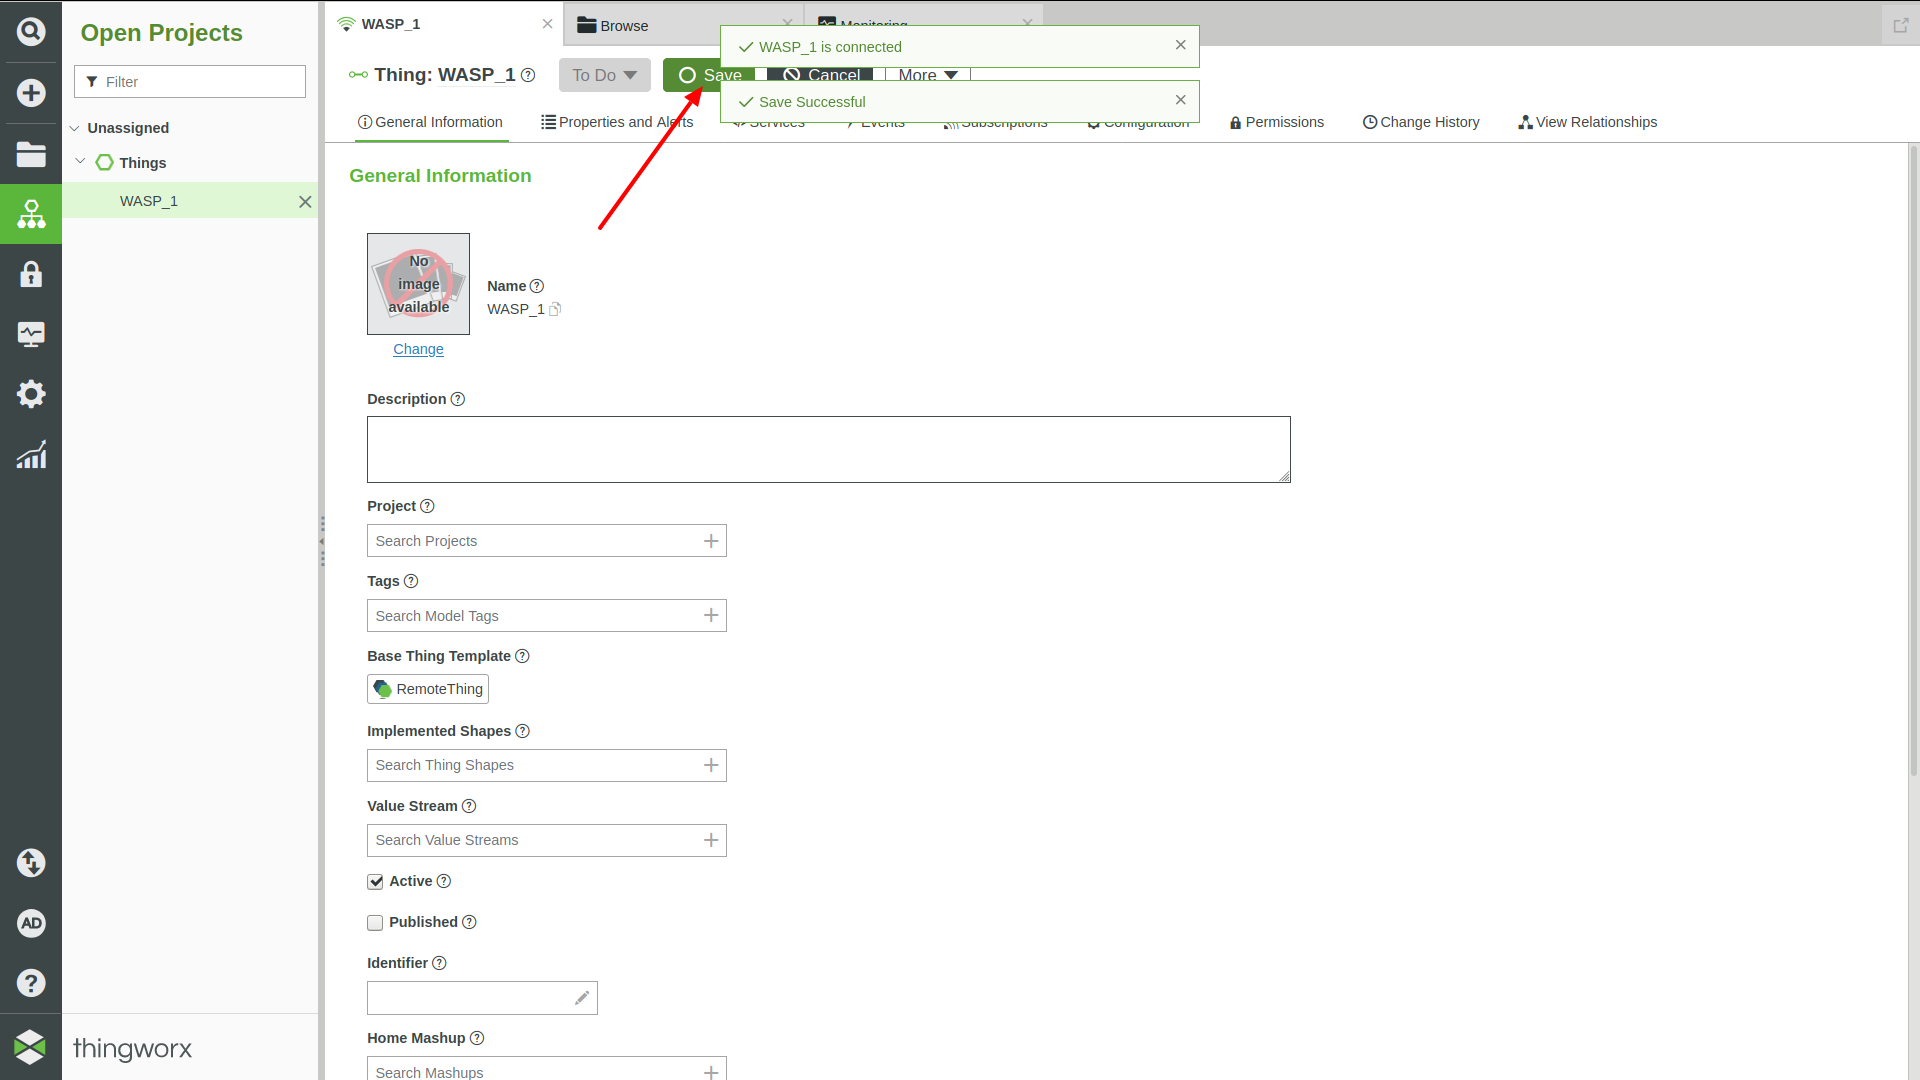The width and height of the screenshot is (1920, 1080).
Task: Select the dashboard/analytics icon in sidebar
Action: [x=32, y=455]
